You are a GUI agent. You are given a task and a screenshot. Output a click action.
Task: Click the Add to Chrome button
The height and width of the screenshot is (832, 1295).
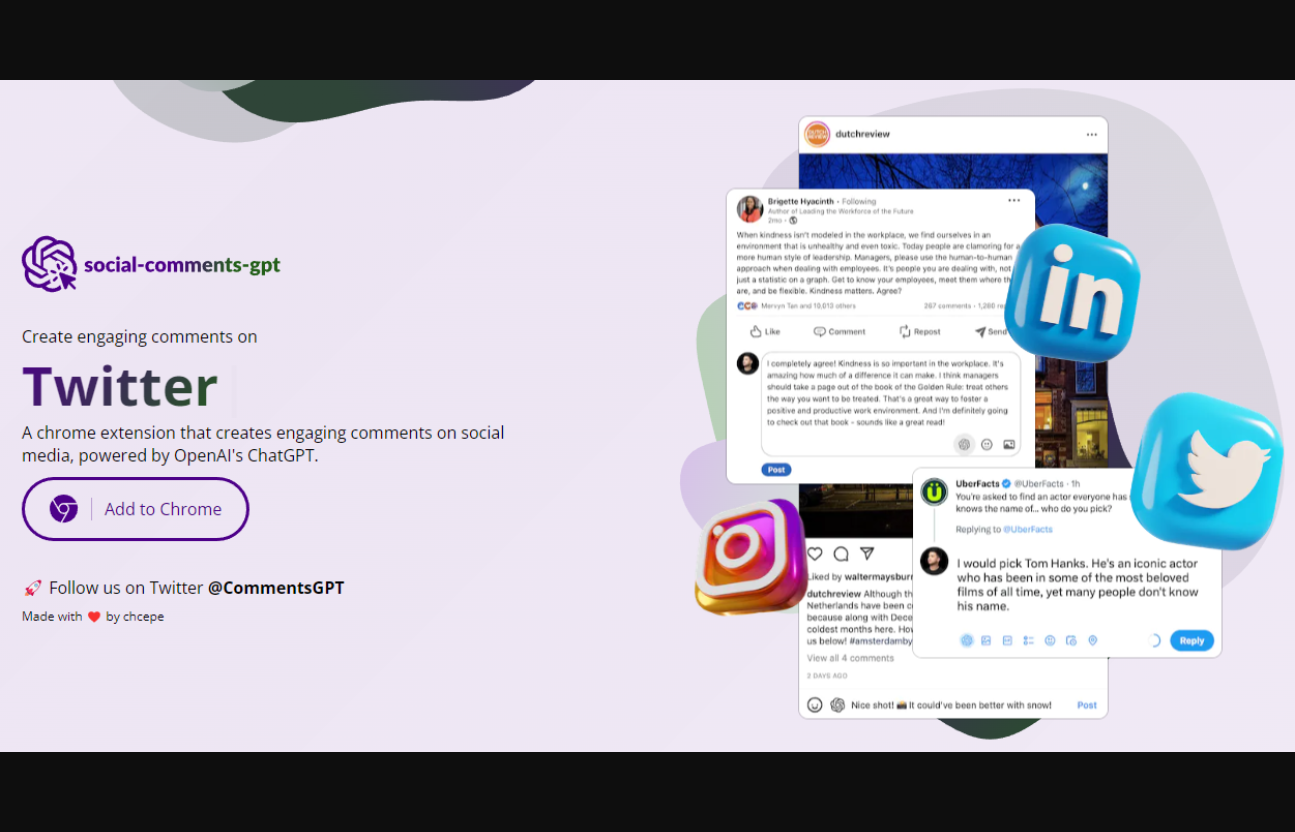135,509
